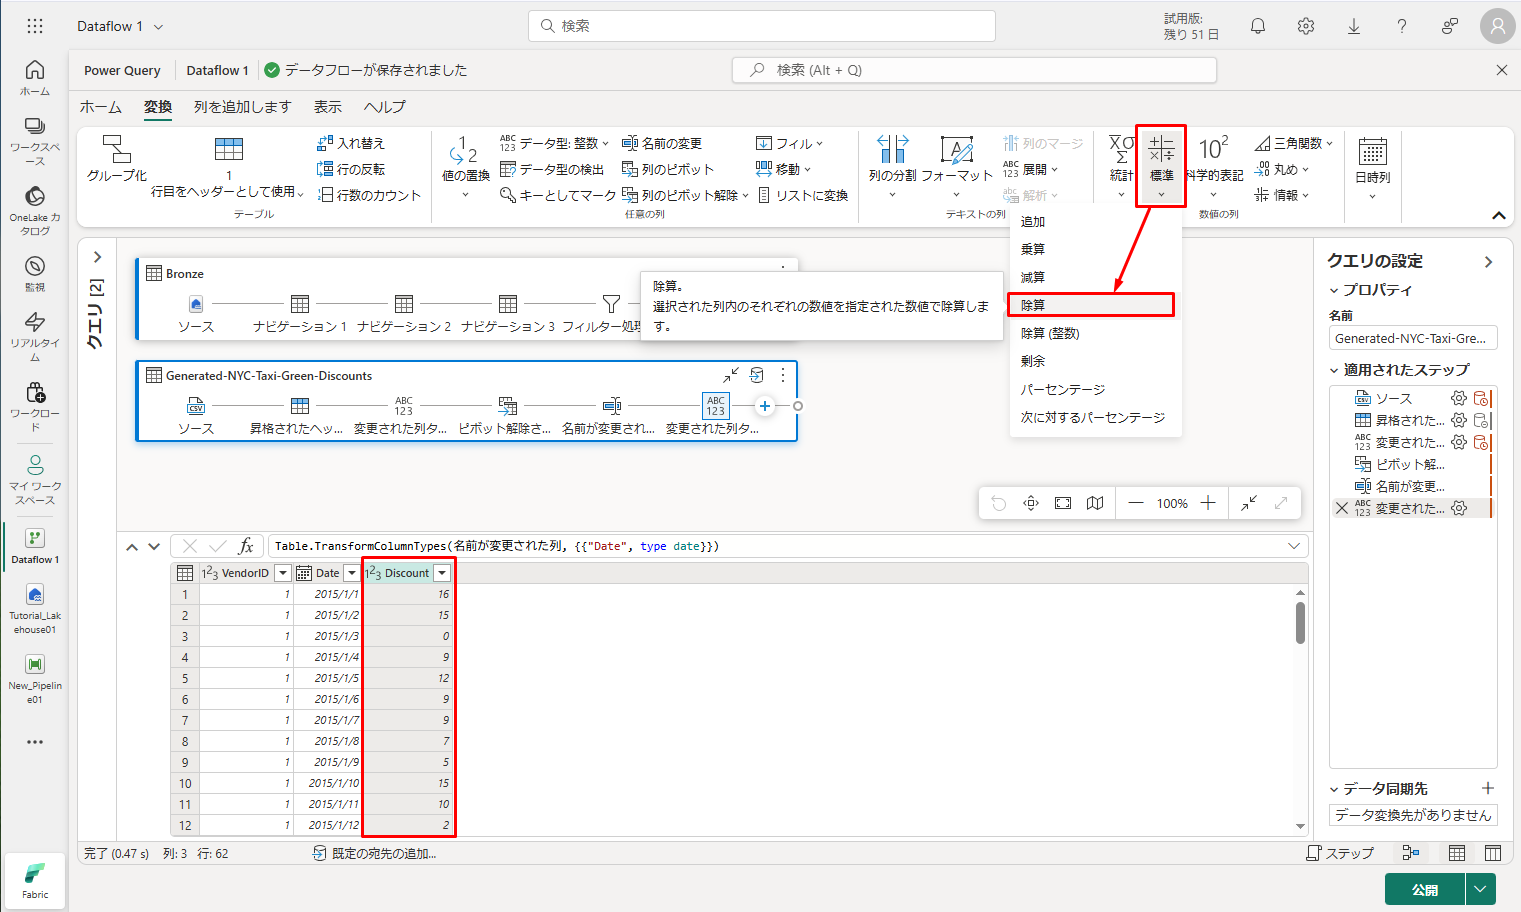Screen dimensions: 1521x912
Task: Expand the クエリ pane chevron
Action: (97, 257)
